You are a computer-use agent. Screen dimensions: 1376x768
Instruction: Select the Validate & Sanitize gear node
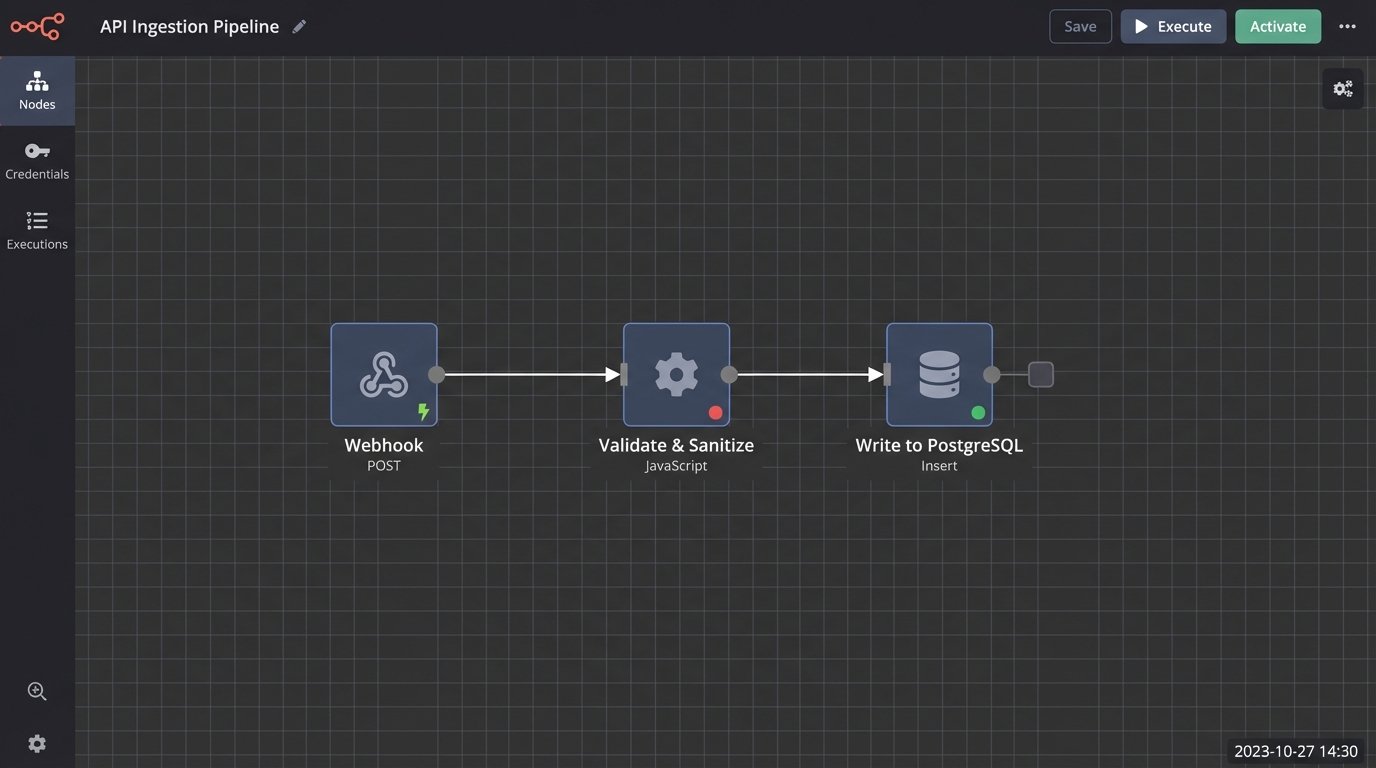tap(676, 374)
